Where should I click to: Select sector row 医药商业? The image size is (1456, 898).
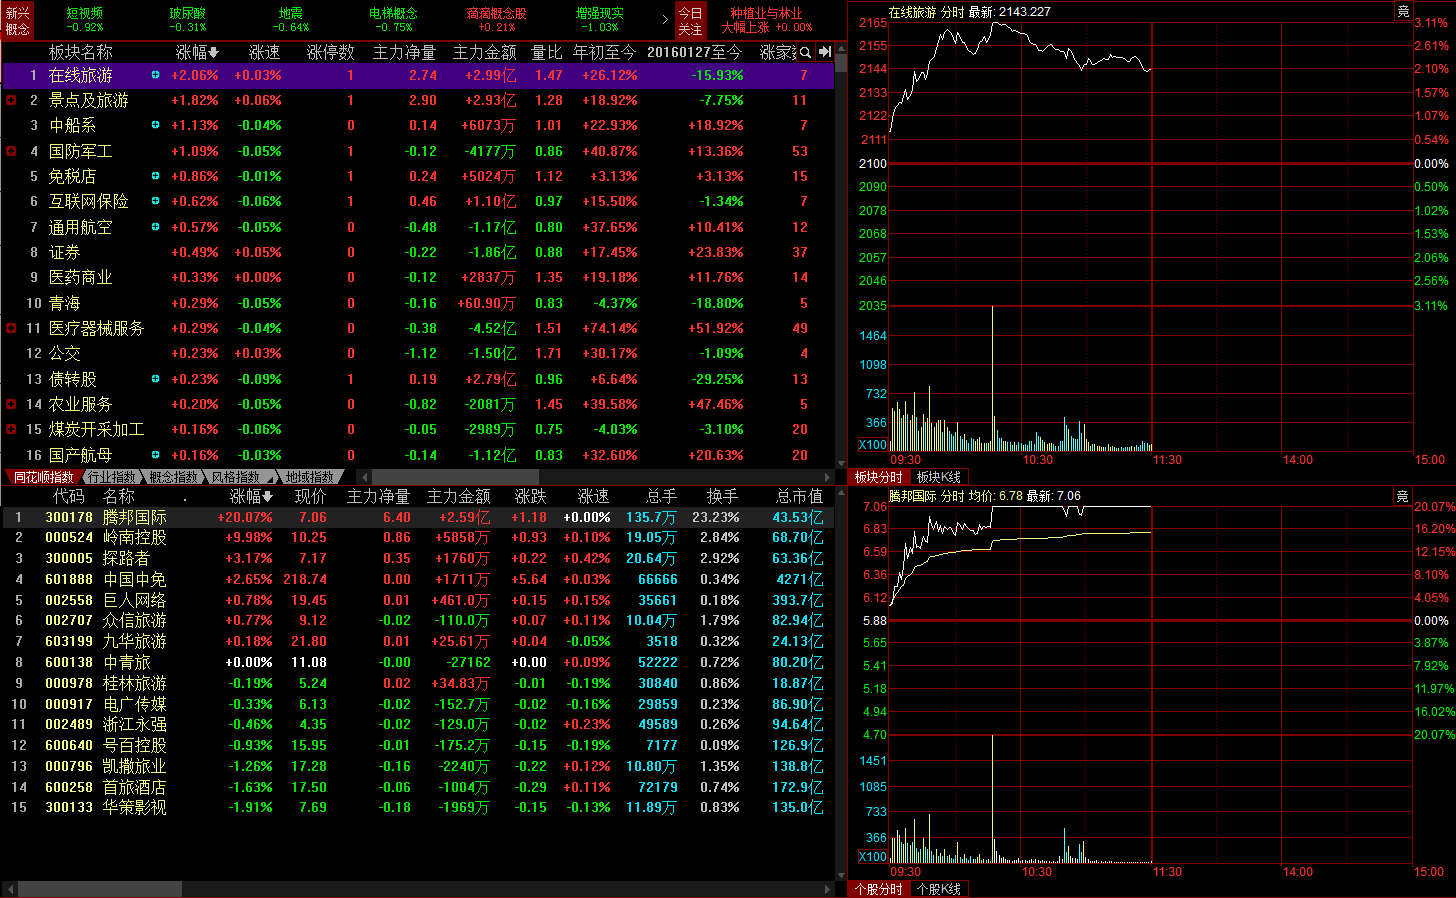(417, 277)
